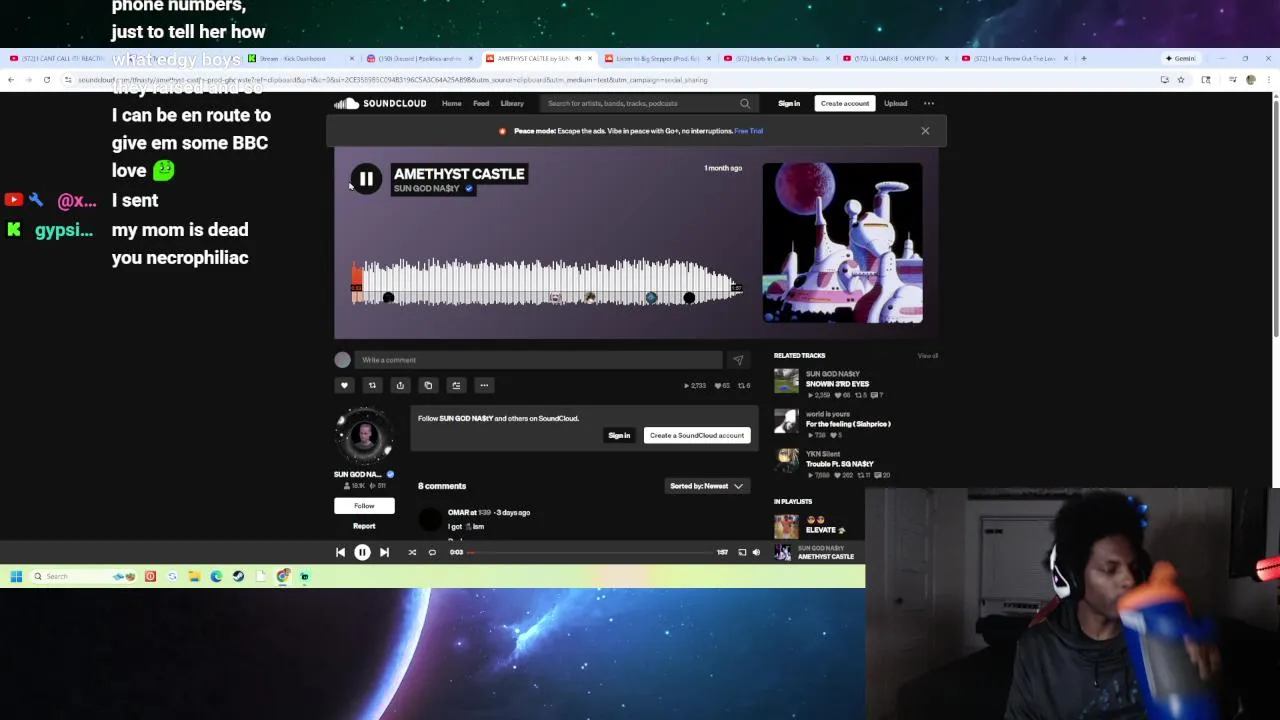Click Create account in the top navigation bar
This screenshot has width=1280, height=720.
(x=845, y=103)
